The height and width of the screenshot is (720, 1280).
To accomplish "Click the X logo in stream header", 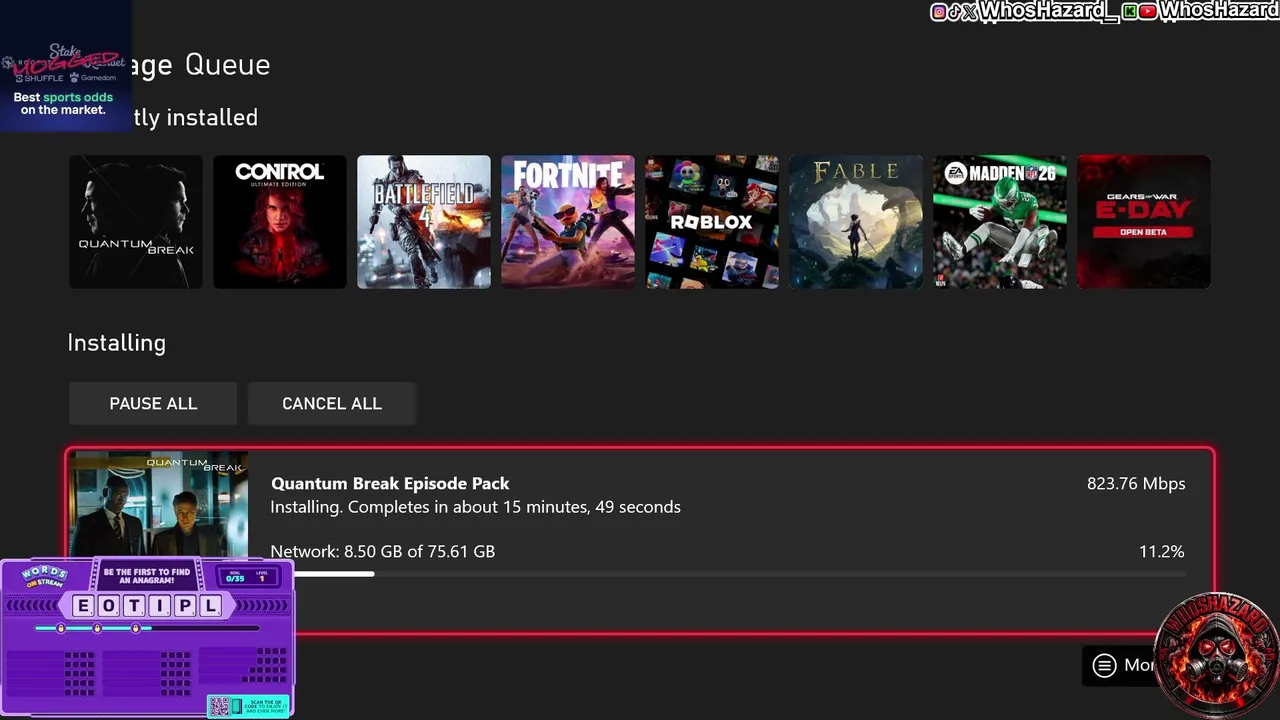I will click(970, 11).
